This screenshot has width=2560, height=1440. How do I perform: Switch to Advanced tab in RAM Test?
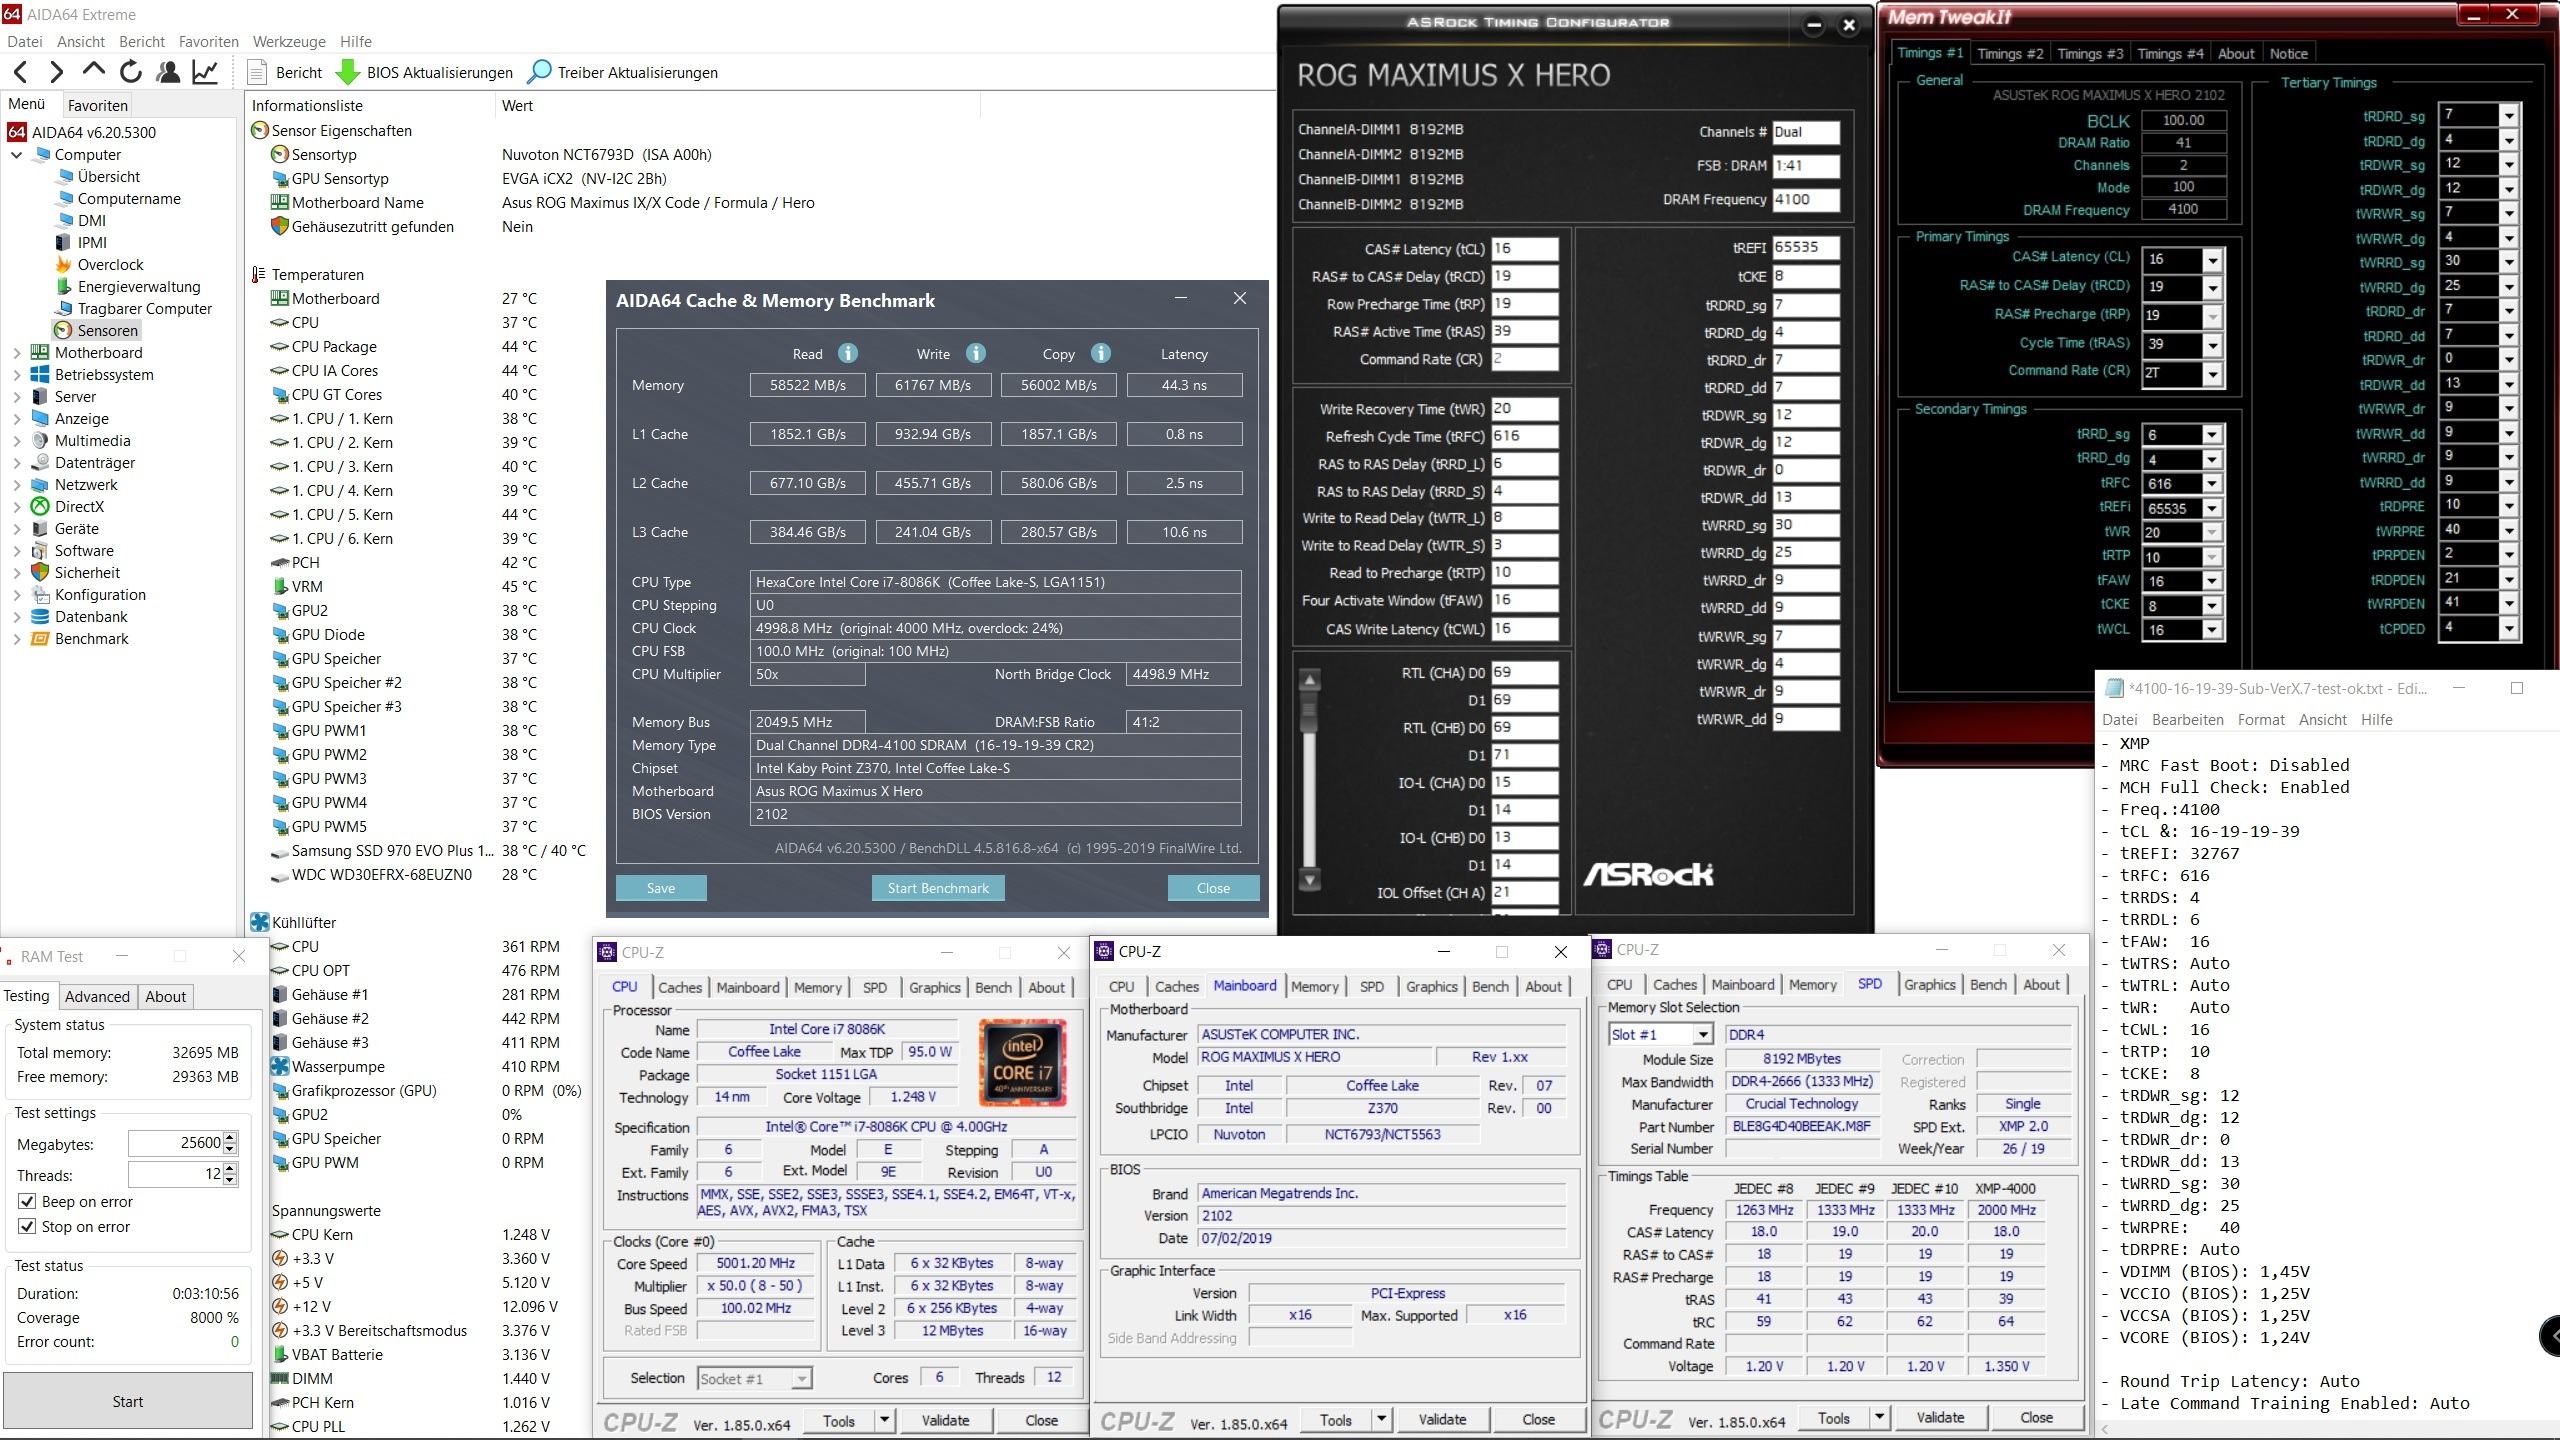point(97,996)
